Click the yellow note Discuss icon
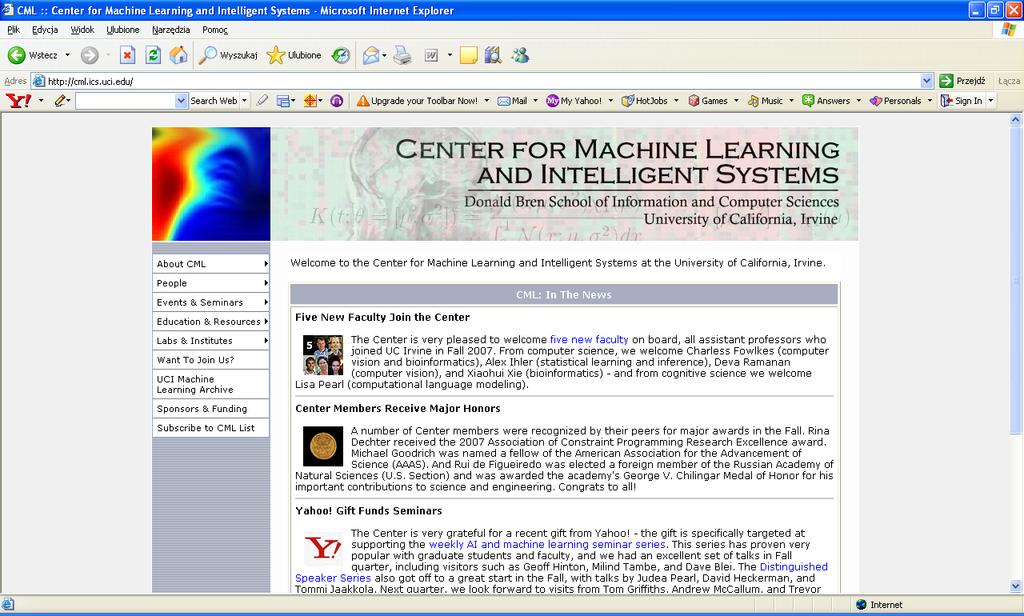Image resolution: width=1024 pixels, height=616 pixels. [x=468, y=56]
